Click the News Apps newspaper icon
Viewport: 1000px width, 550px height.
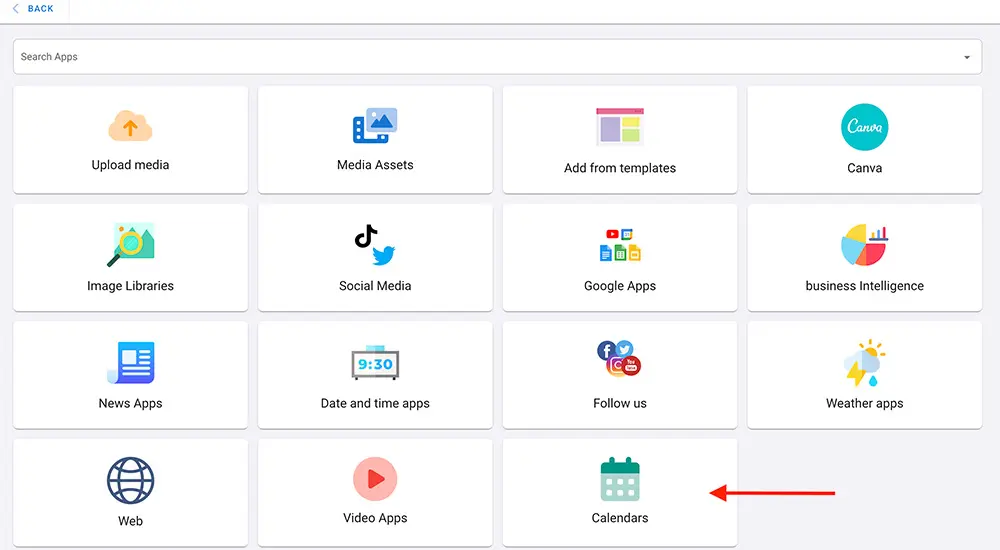click(130, 363)
